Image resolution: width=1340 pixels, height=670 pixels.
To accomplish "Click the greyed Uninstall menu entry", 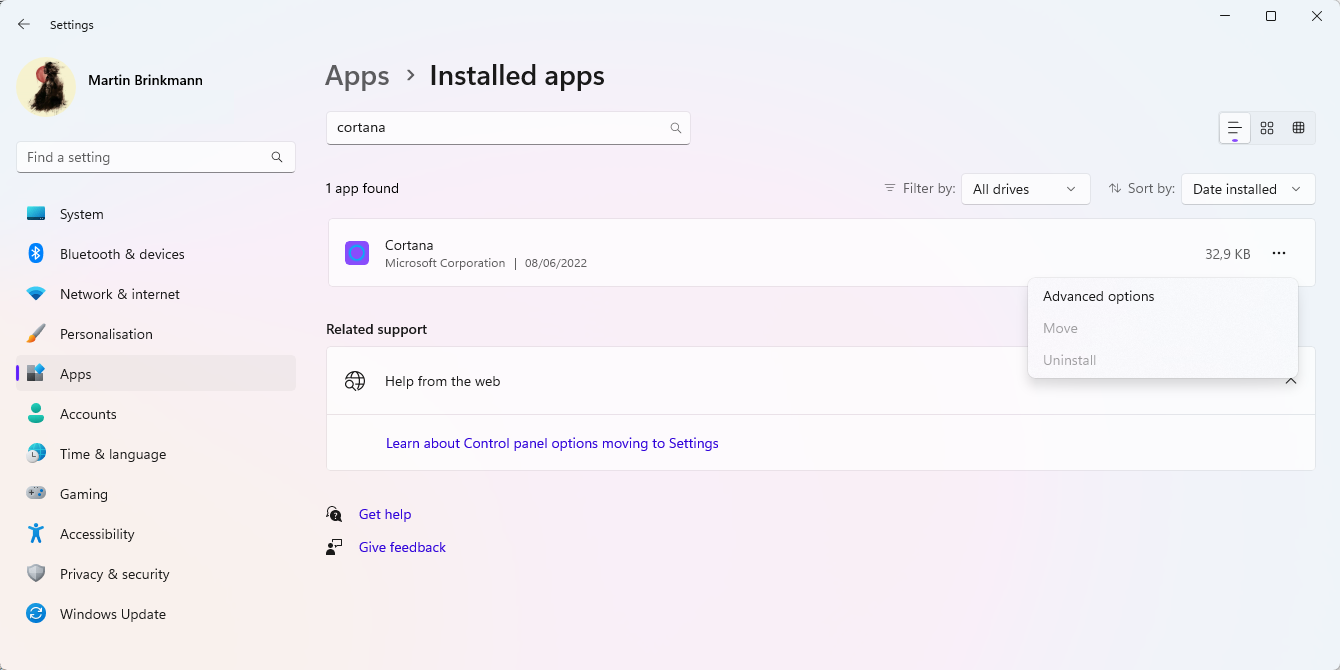I will (x=1163, y=360).
